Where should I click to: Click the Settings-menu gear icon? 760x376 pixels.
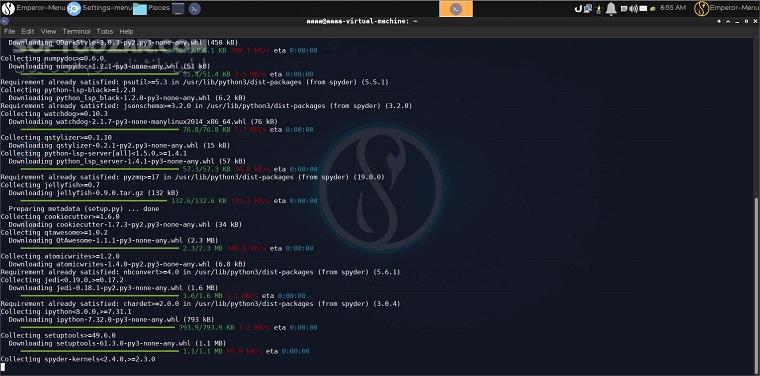pyautogui.click(x=74, y=8)
